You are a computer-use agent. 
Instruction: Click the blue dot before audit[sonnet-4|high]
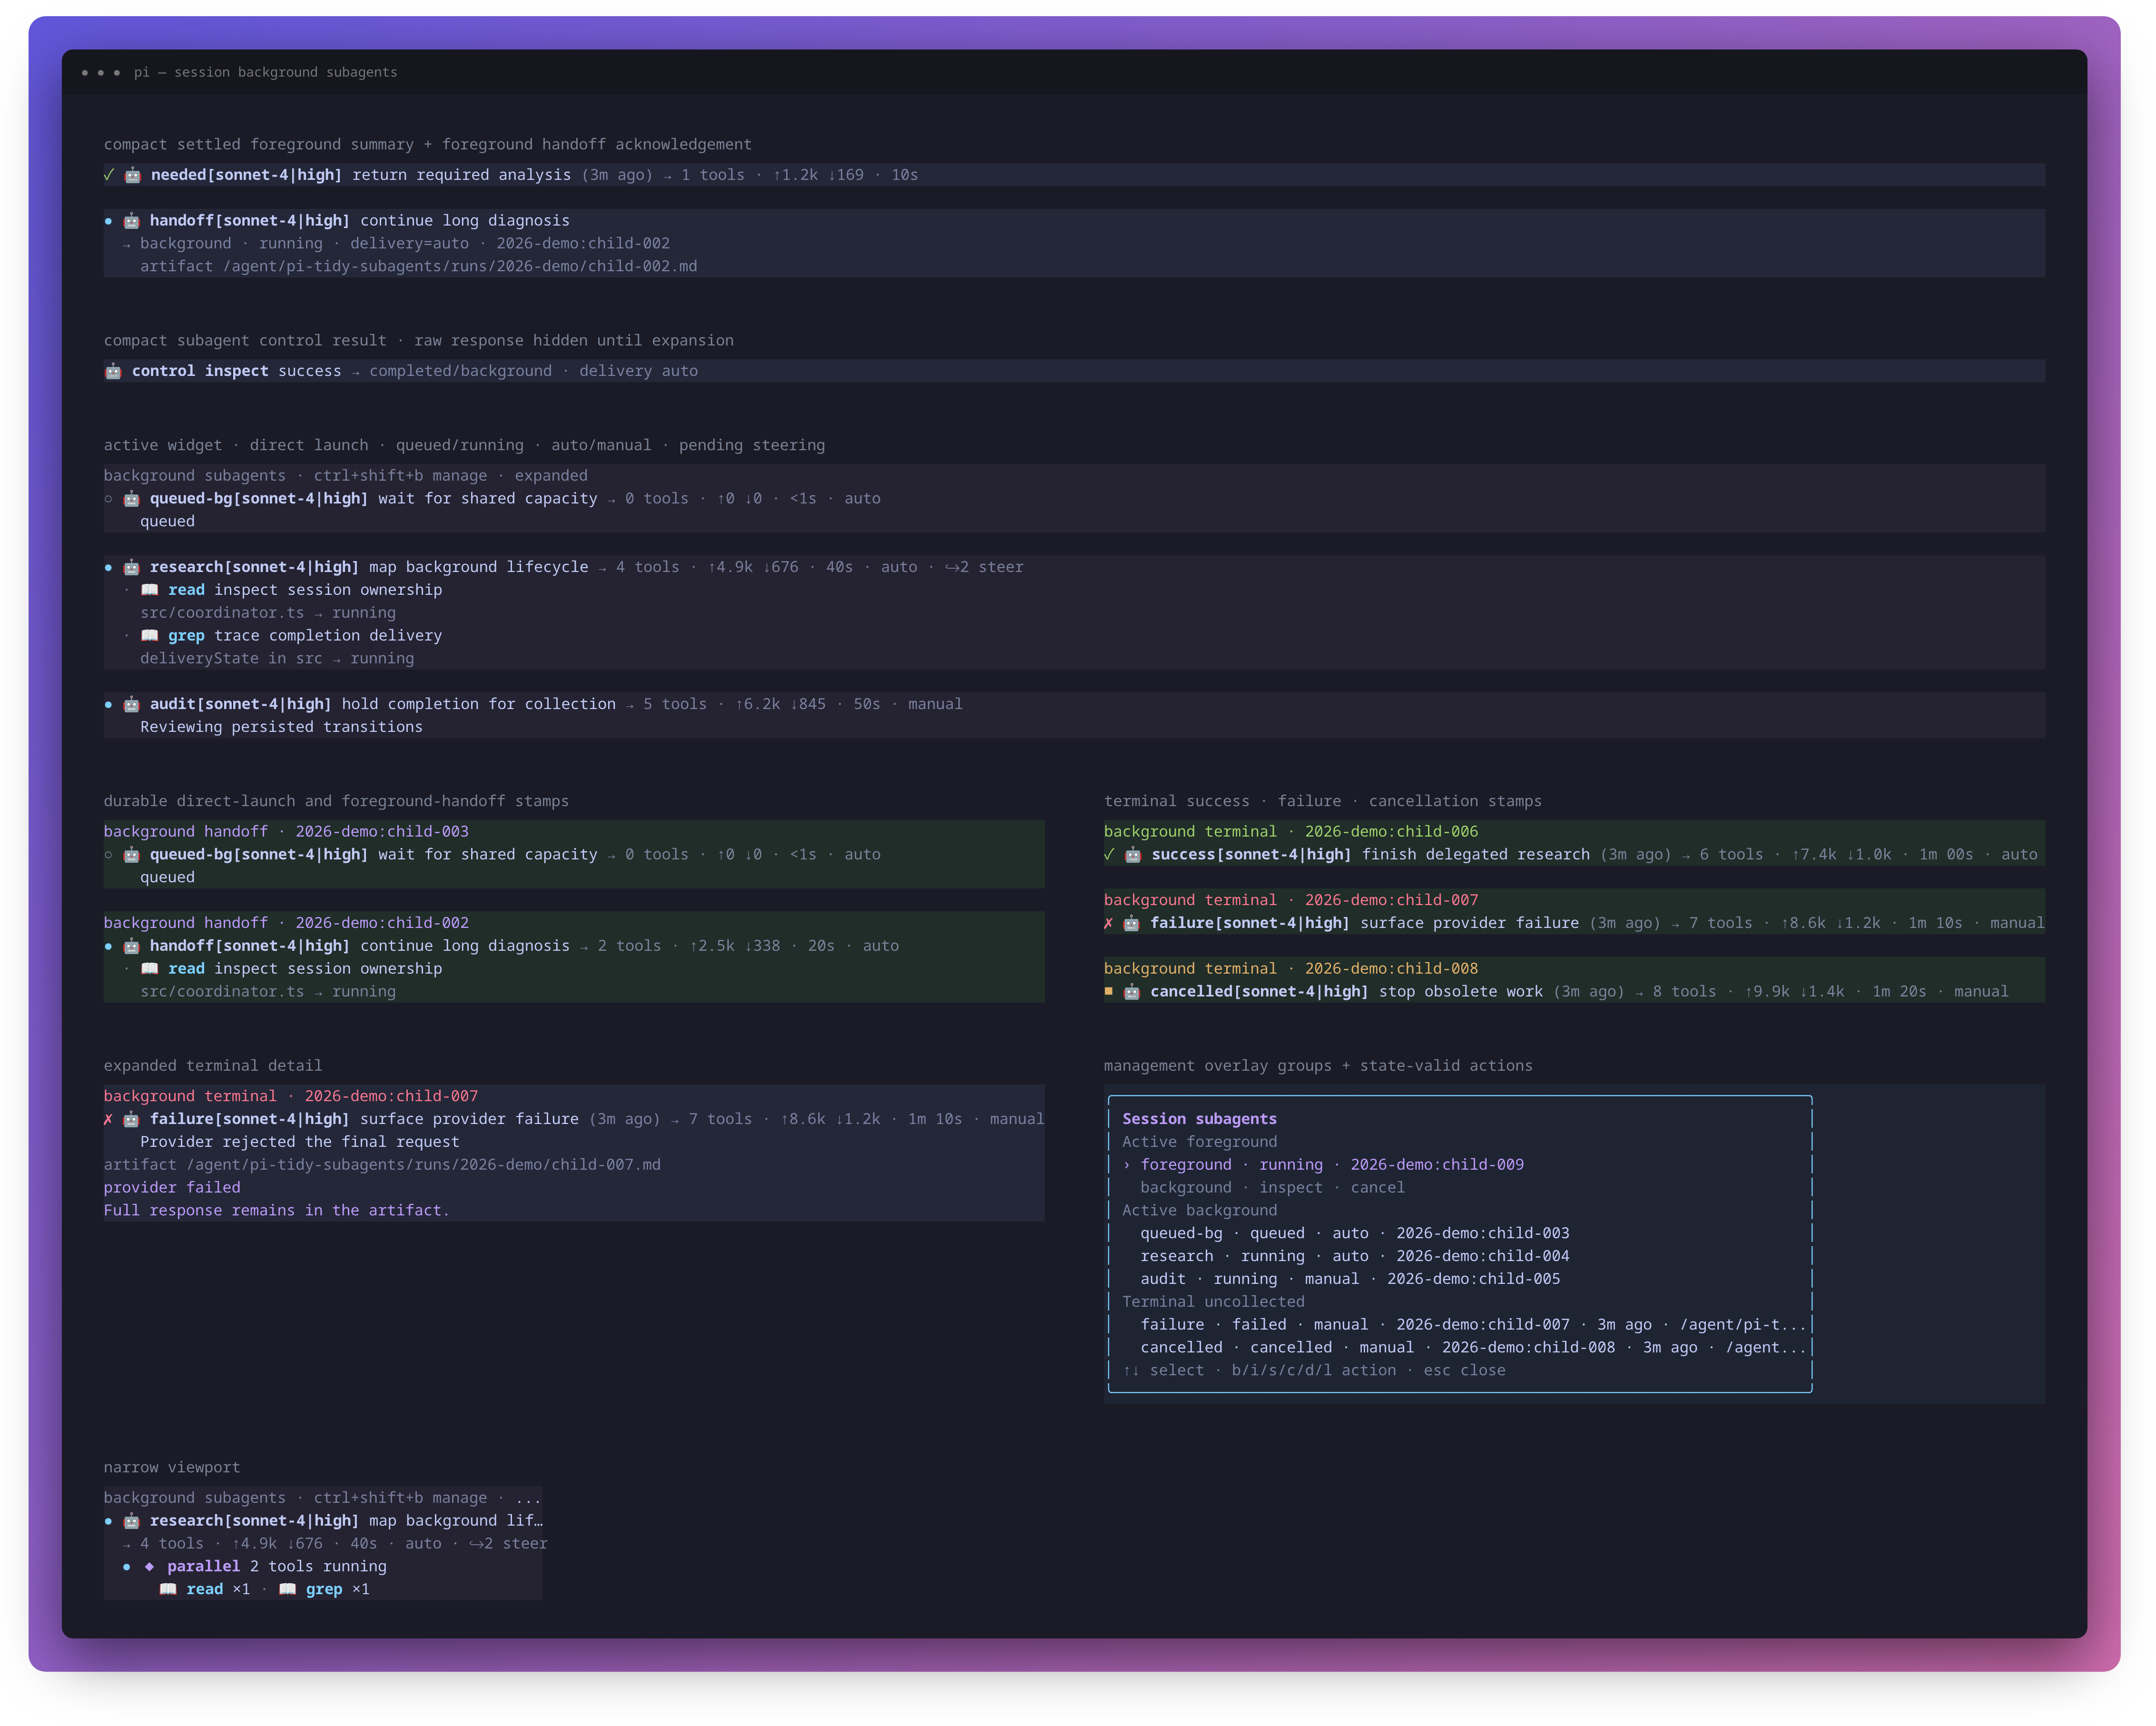(108, 704)
